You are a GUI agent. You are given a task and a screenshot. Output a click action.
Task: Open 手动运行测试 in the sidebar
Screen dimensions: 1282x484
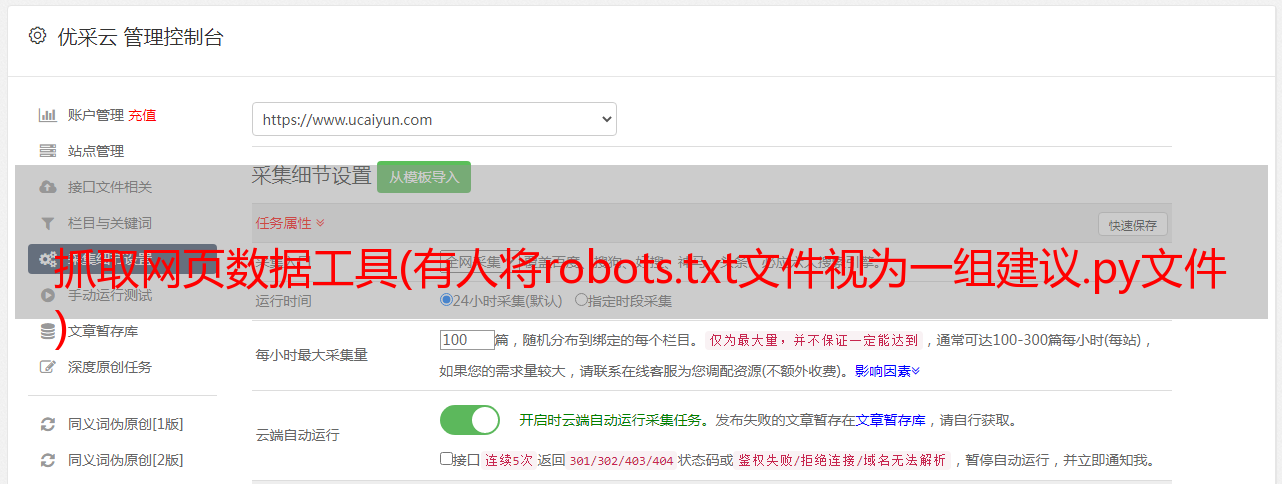click(x=110, y=295)
